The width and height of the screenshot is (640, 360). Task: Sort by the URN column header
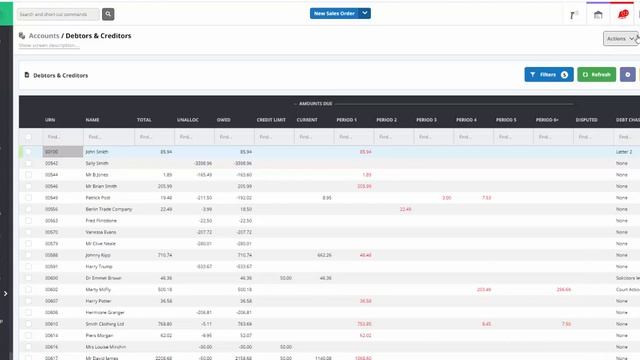50,120
